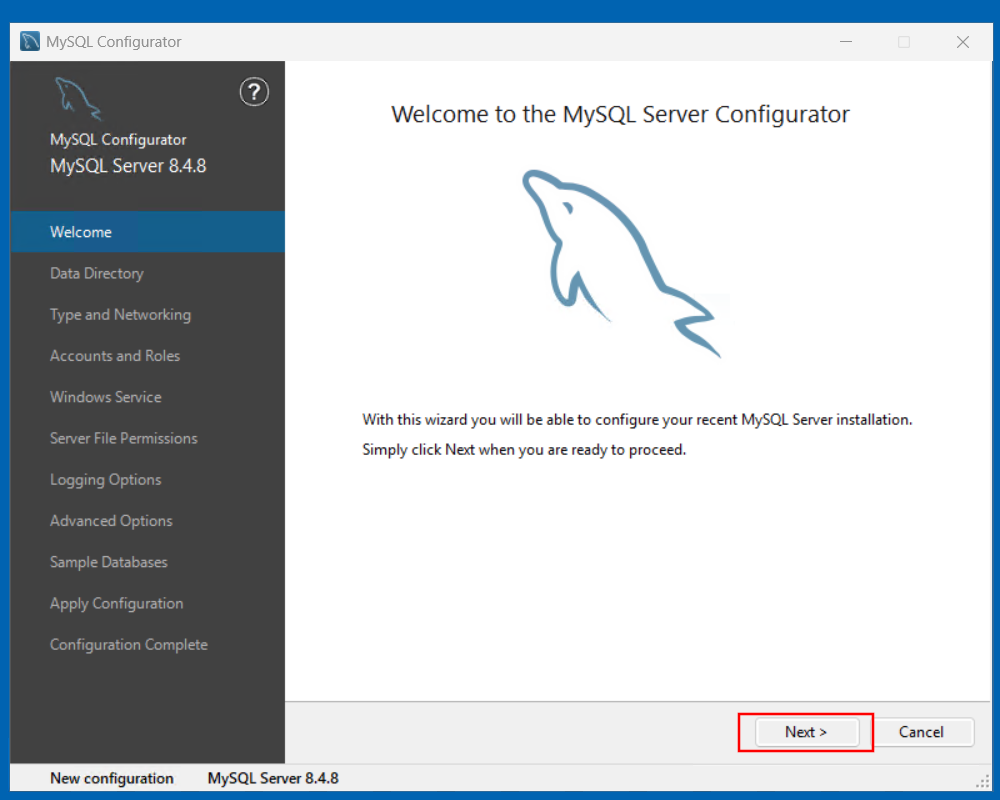The height and width of the screenshot is (800, 1000).
Task: Click the window resize grip in corner
Action: pos(983,781)
